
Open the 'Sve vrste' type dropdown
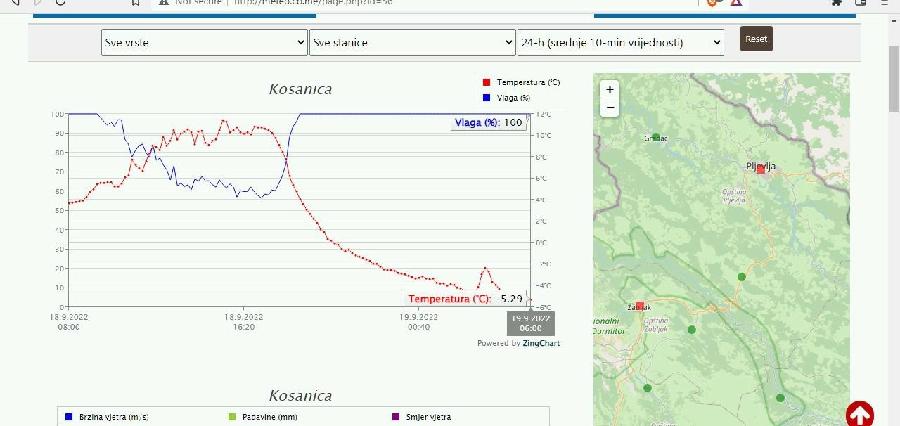click(204, 42)
